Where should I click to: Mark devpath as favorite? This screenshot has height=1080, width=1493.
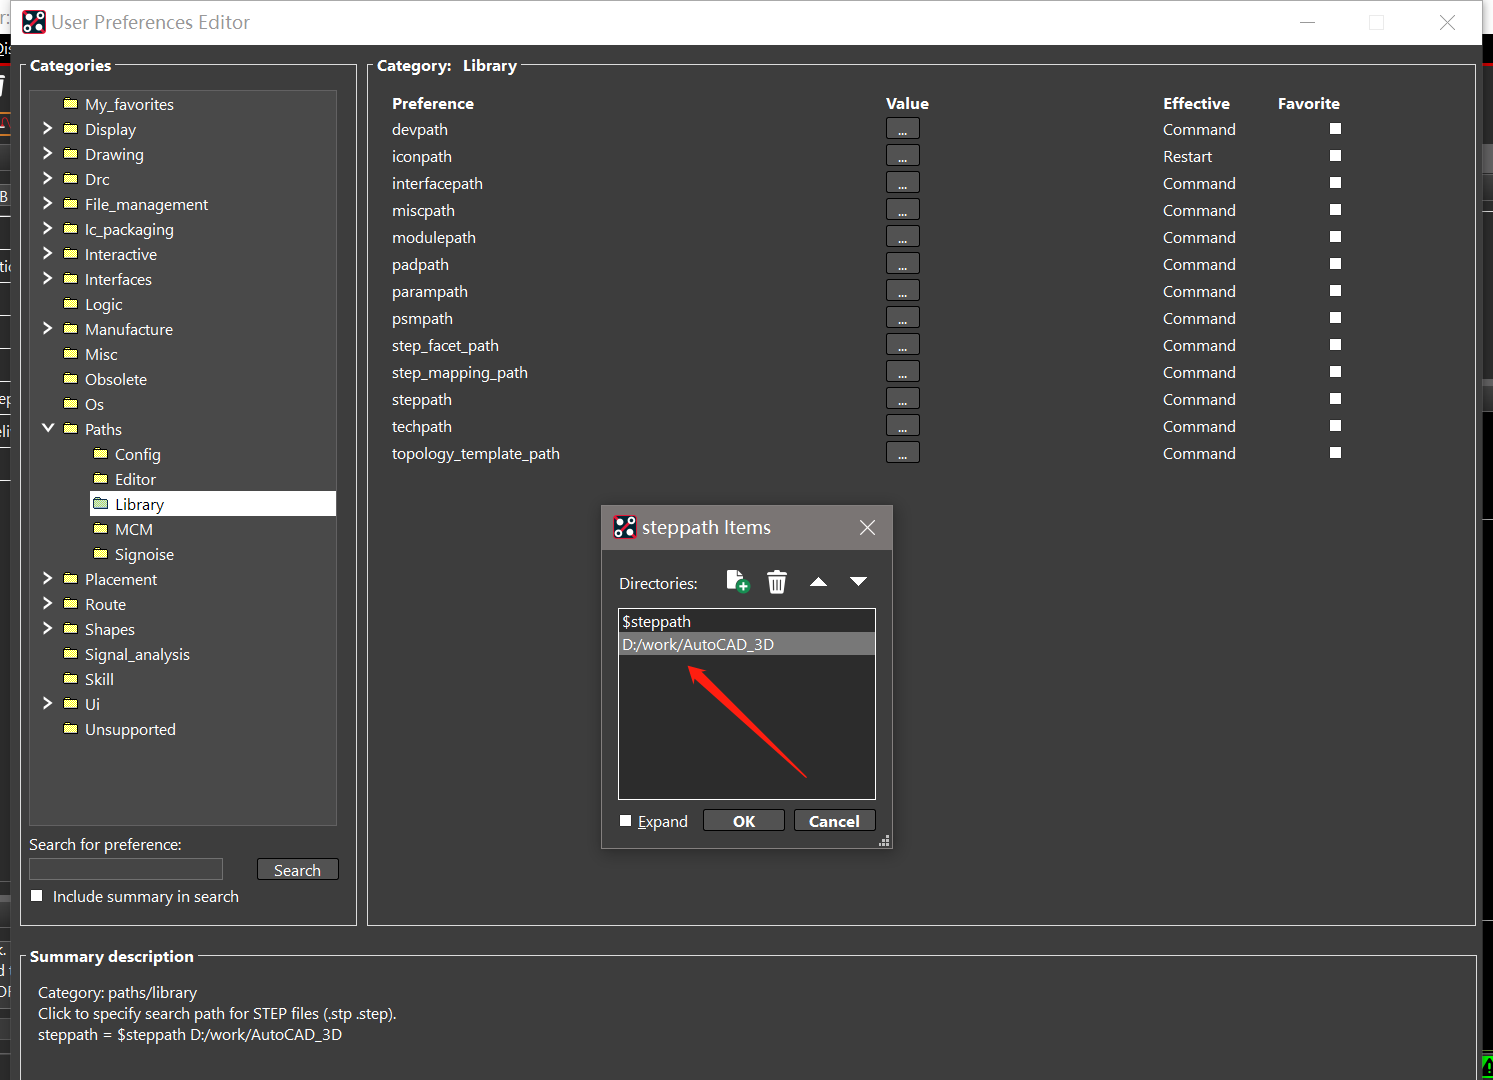1335,129
